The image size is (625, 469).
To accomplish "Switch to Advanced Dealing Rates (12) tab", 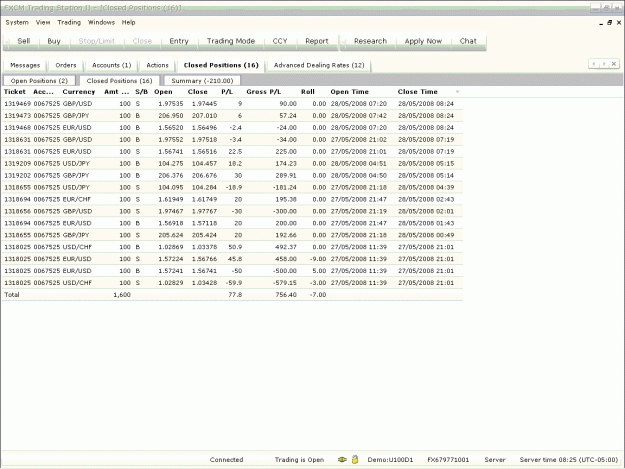I will pyautogui.click(x=319, y=65).
